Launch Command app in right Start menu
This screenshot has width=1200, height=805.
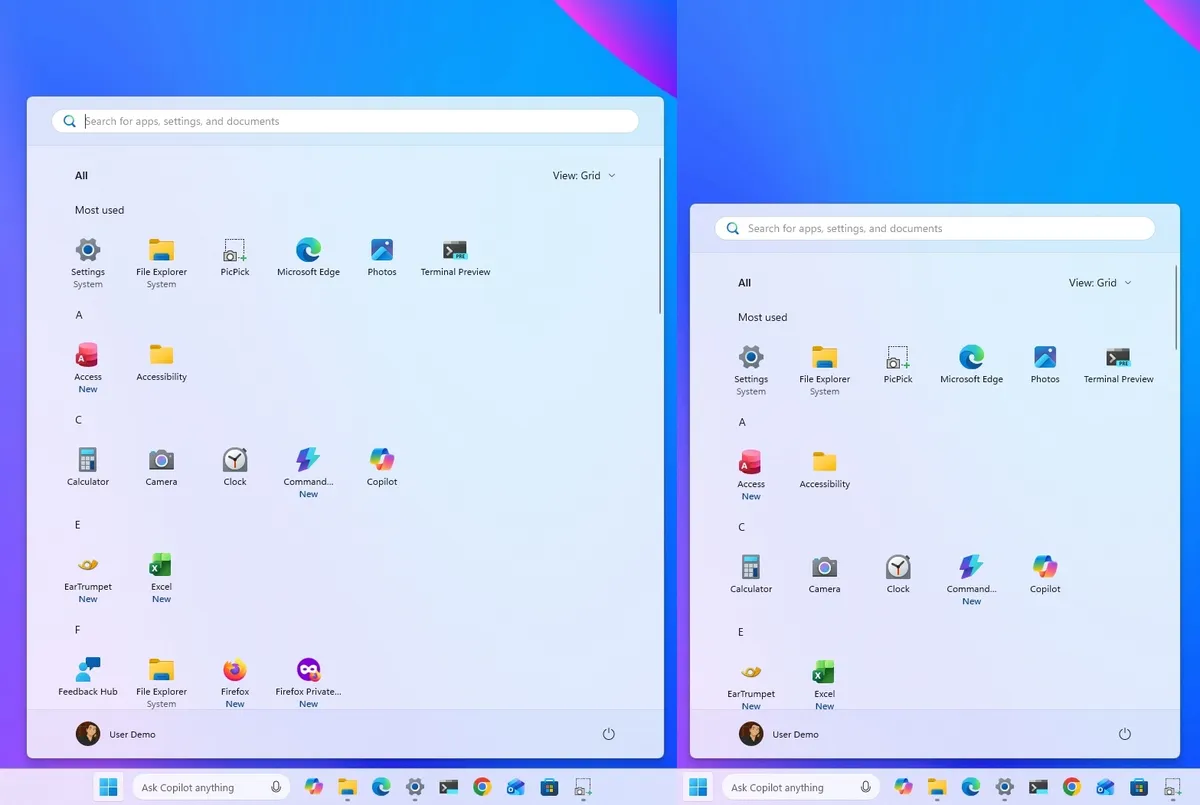click(971, 580)
